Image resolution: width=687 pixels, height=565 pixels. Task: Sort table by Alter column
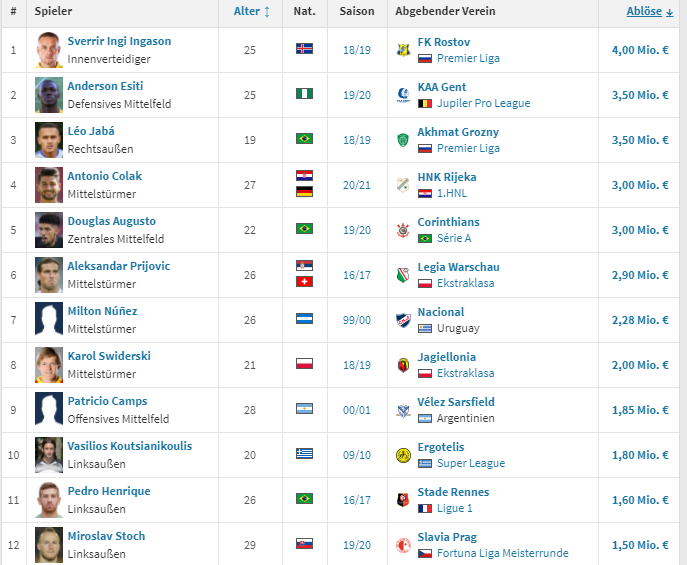[251, 11]
